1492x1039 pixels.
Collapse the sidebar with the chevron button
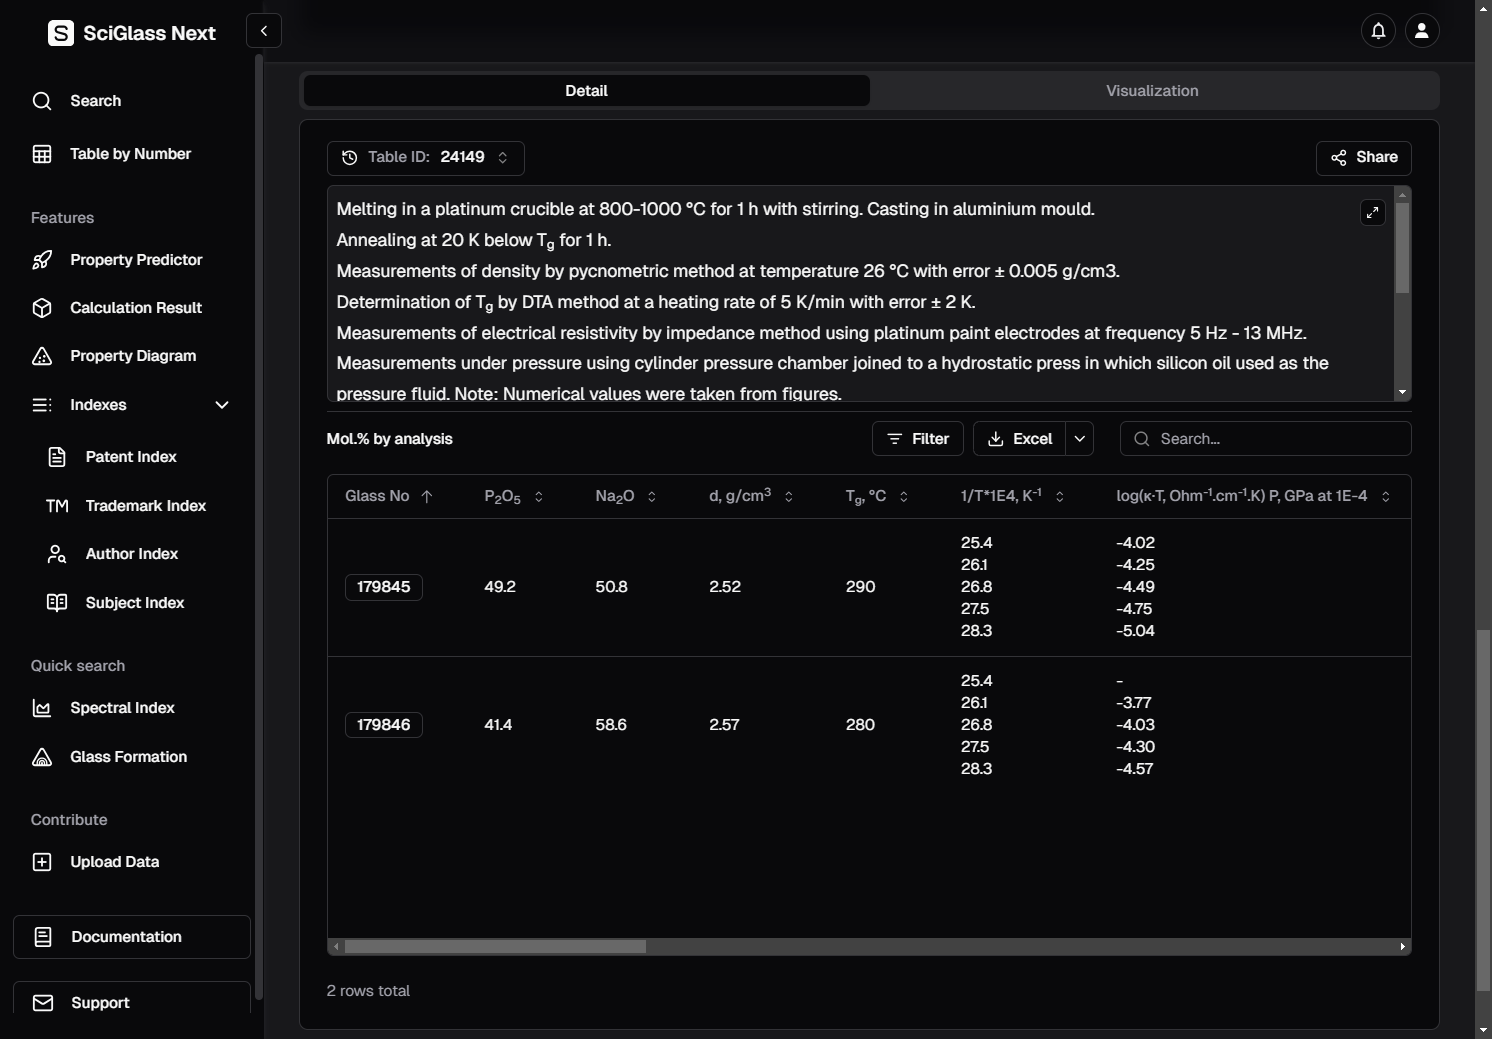[x=264, y=31]
